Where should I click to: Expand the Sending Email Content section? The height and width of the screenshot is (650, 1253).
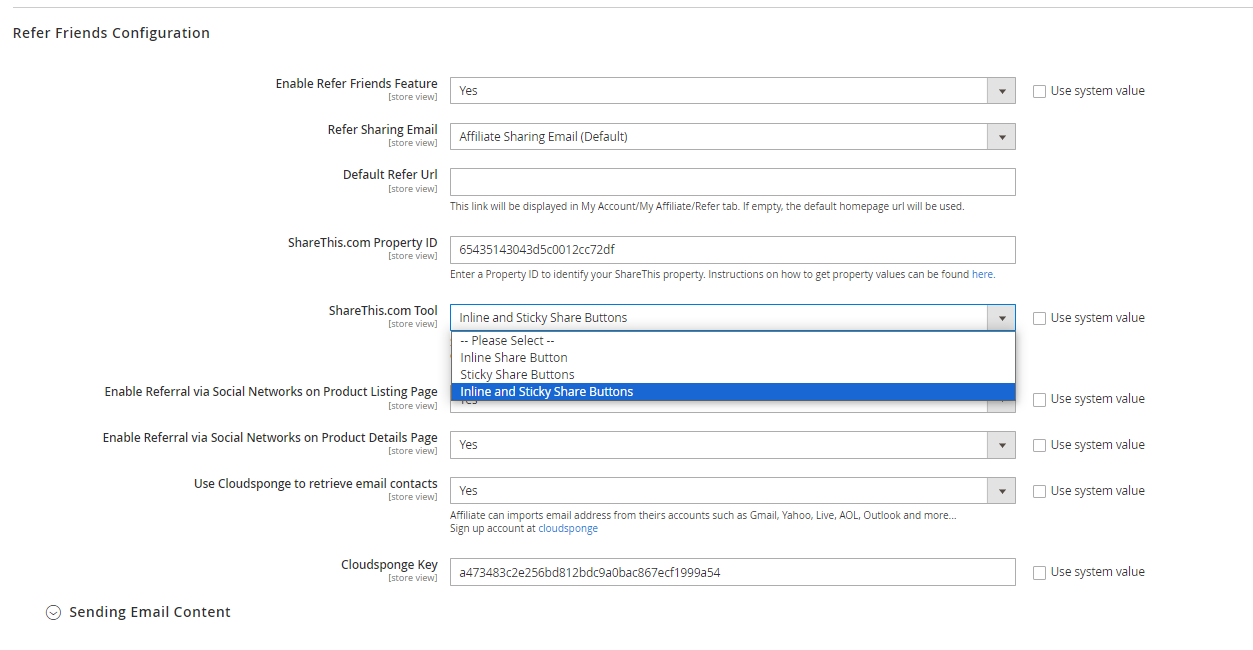(149, 612)
